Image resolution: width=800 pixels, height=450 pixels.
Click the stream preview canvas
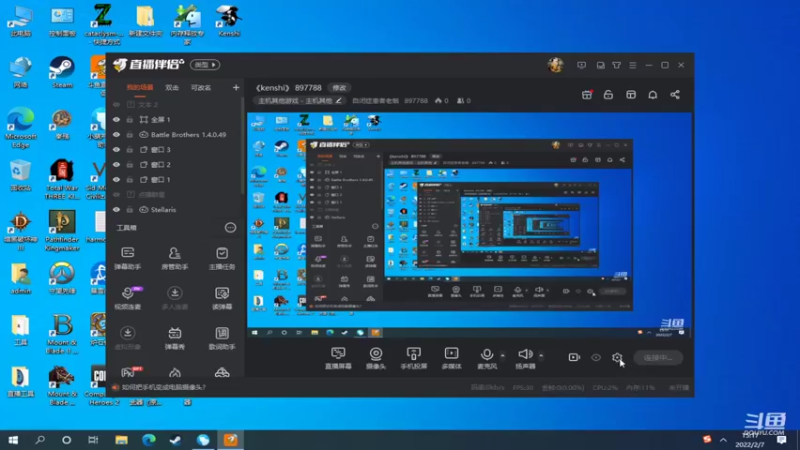coord(469,225)
